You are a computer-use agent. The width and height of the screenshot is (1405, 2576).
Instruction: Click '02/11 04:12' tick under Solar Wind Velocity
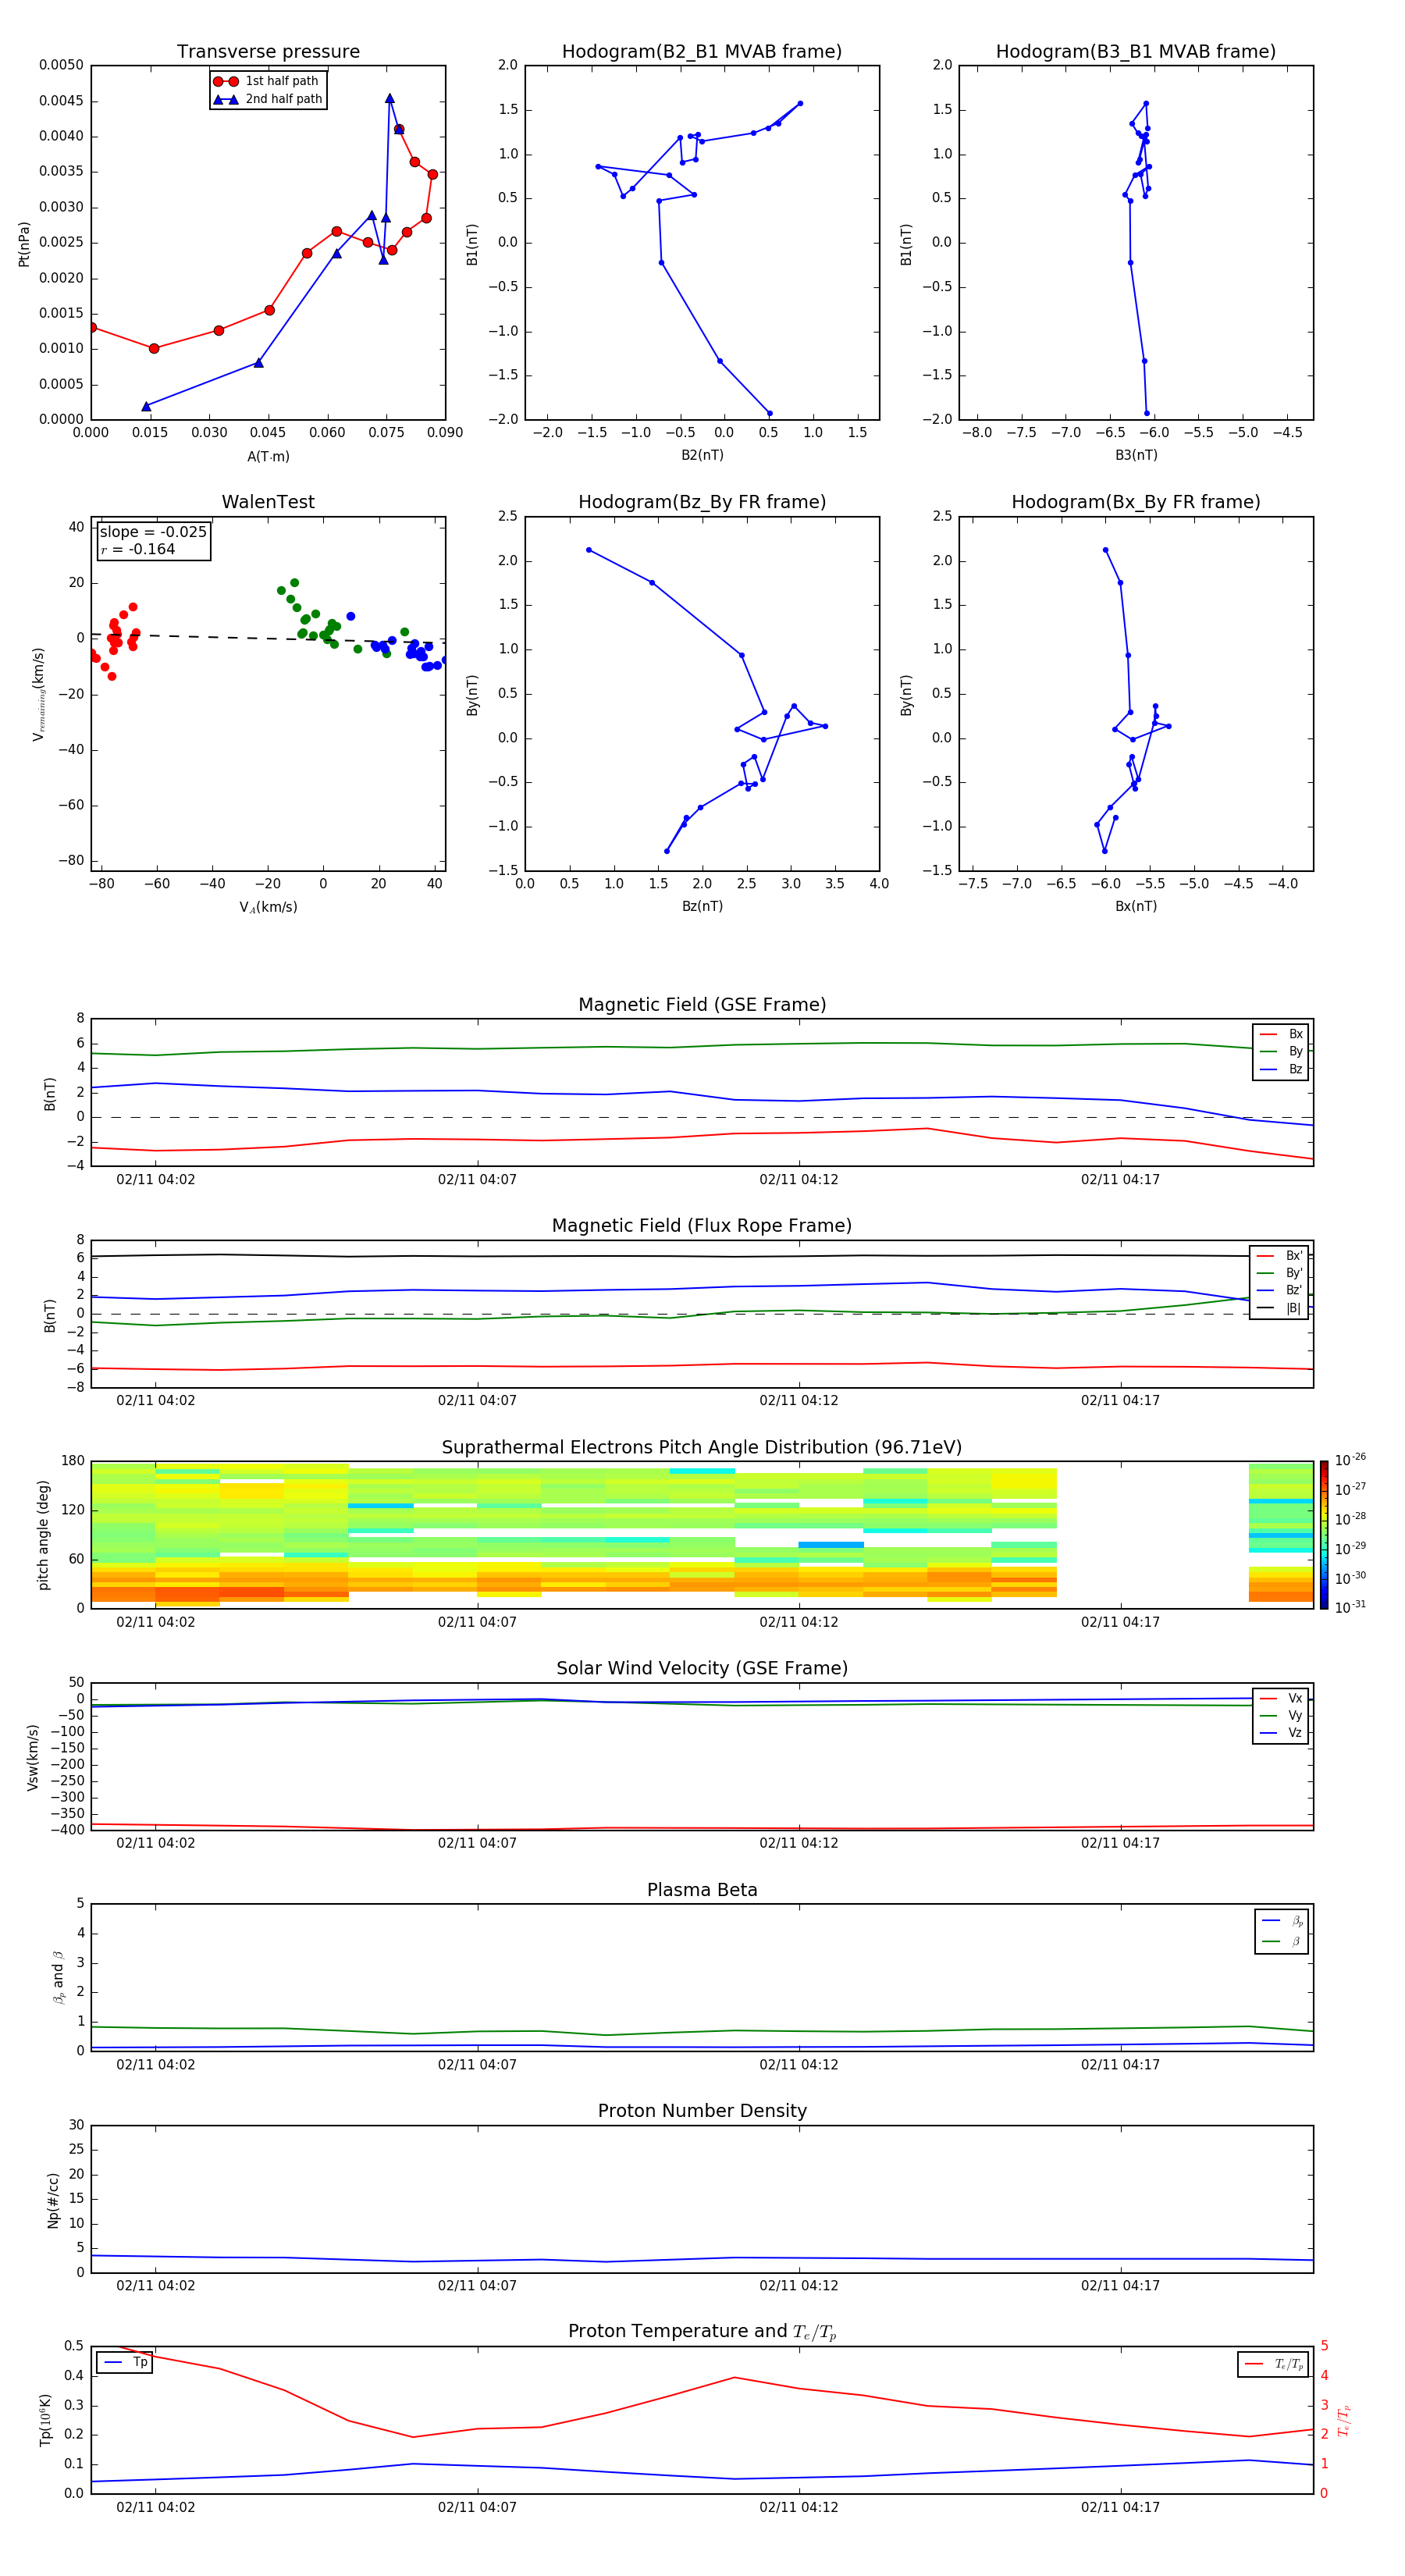[798, 1843]
